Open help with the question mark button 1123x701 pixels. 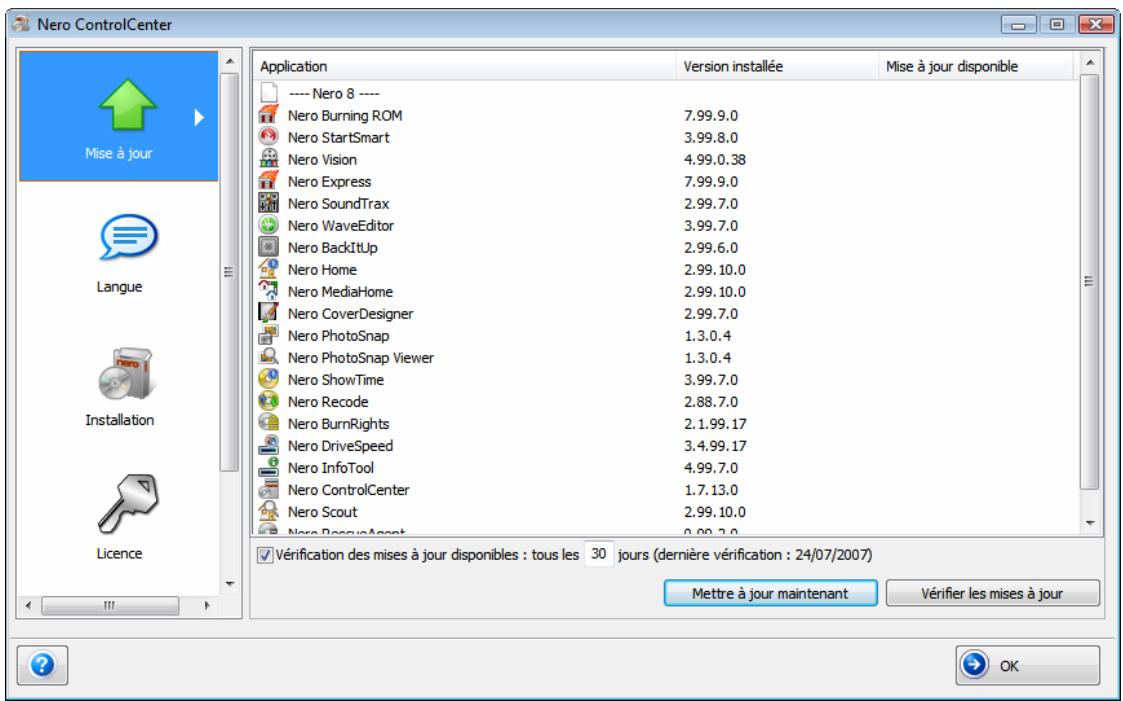pos(42,665)
